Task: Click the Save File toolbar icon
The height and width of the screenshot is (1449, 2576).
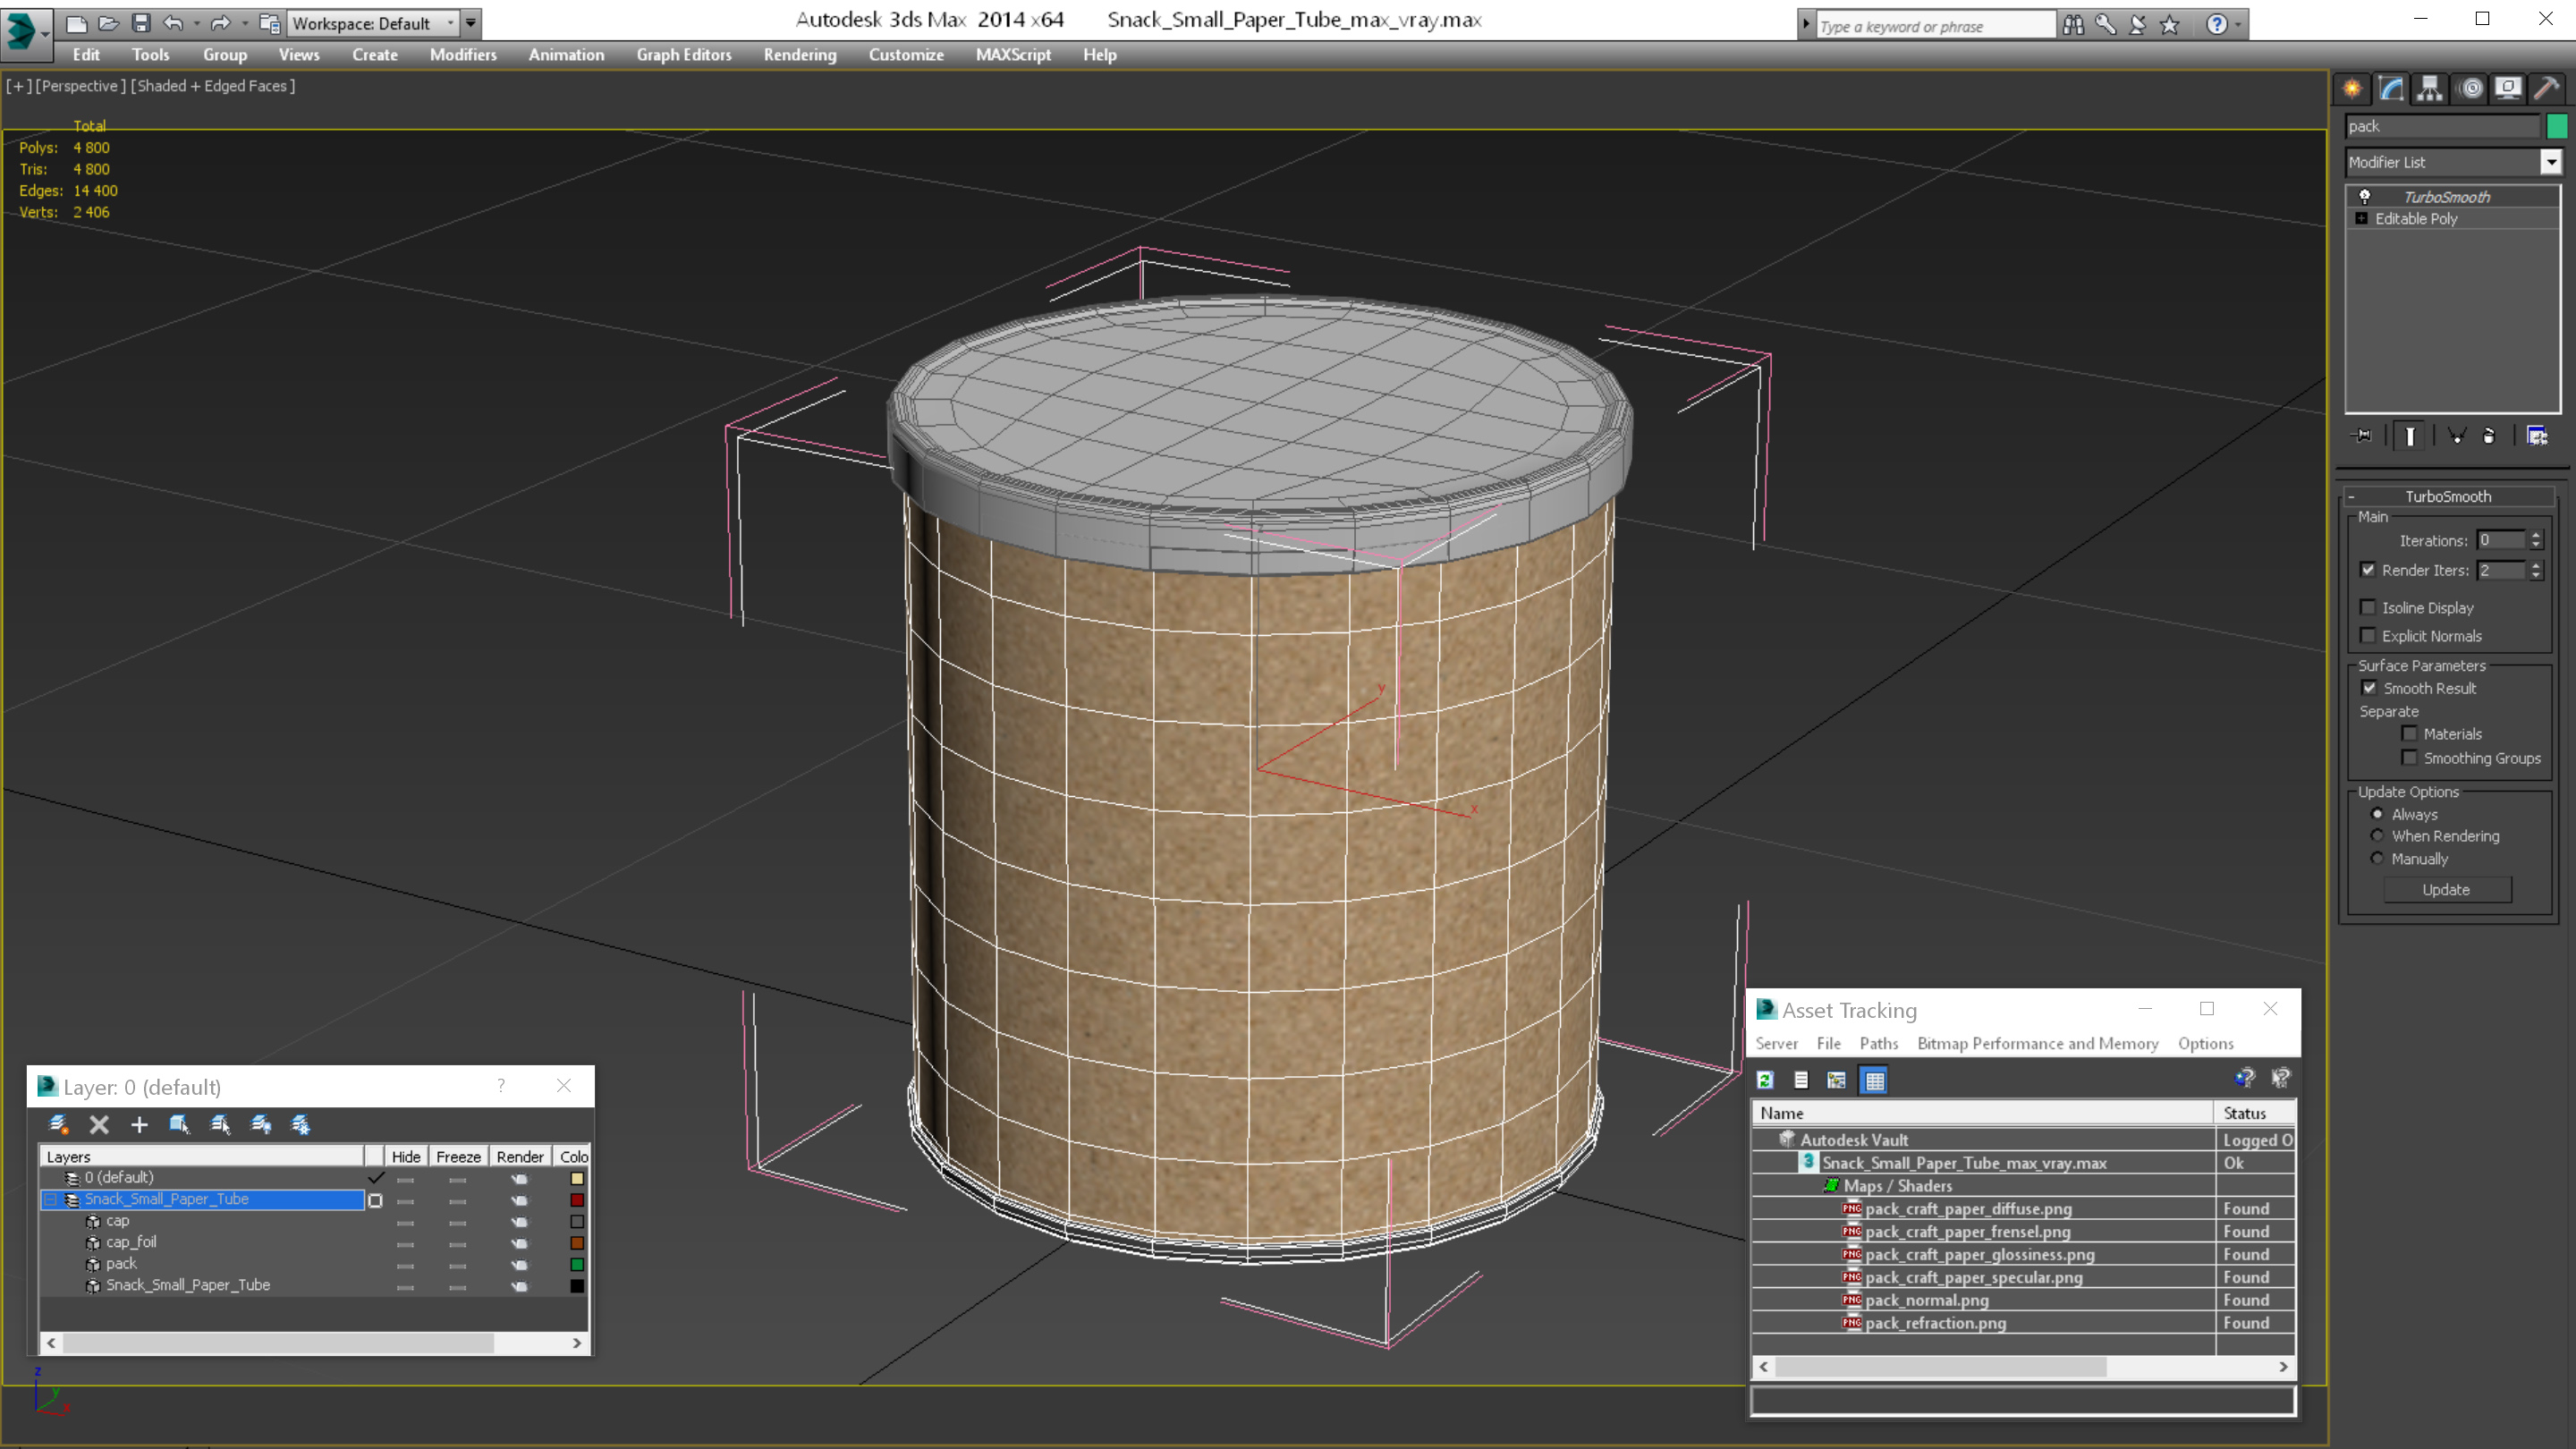Action: (x=141, y=23)
